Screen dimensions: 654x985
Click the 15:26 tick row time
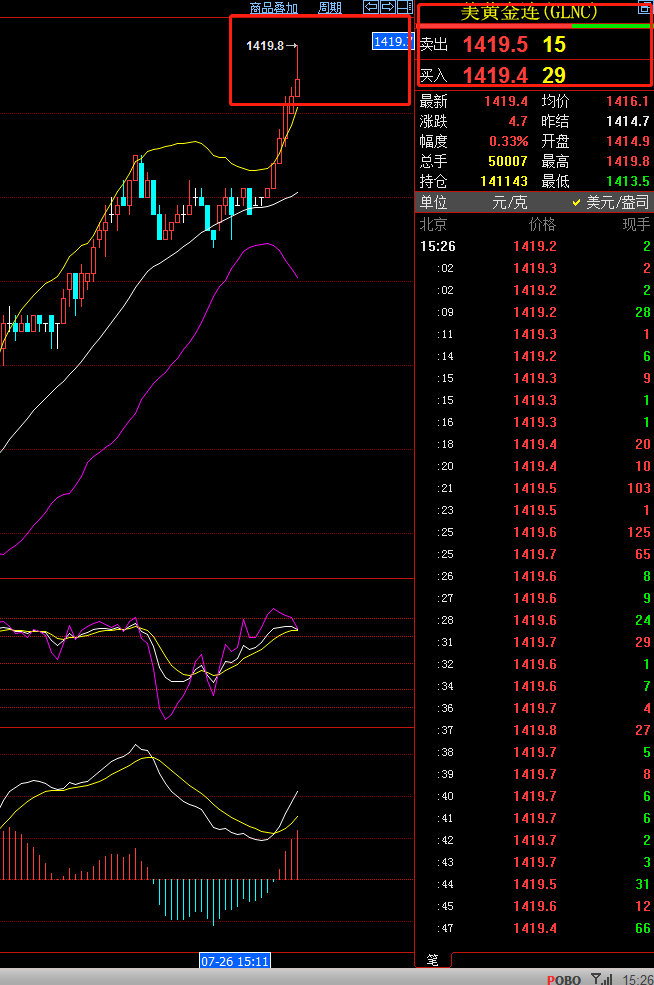pyautogui.click(x=437, y=246)
